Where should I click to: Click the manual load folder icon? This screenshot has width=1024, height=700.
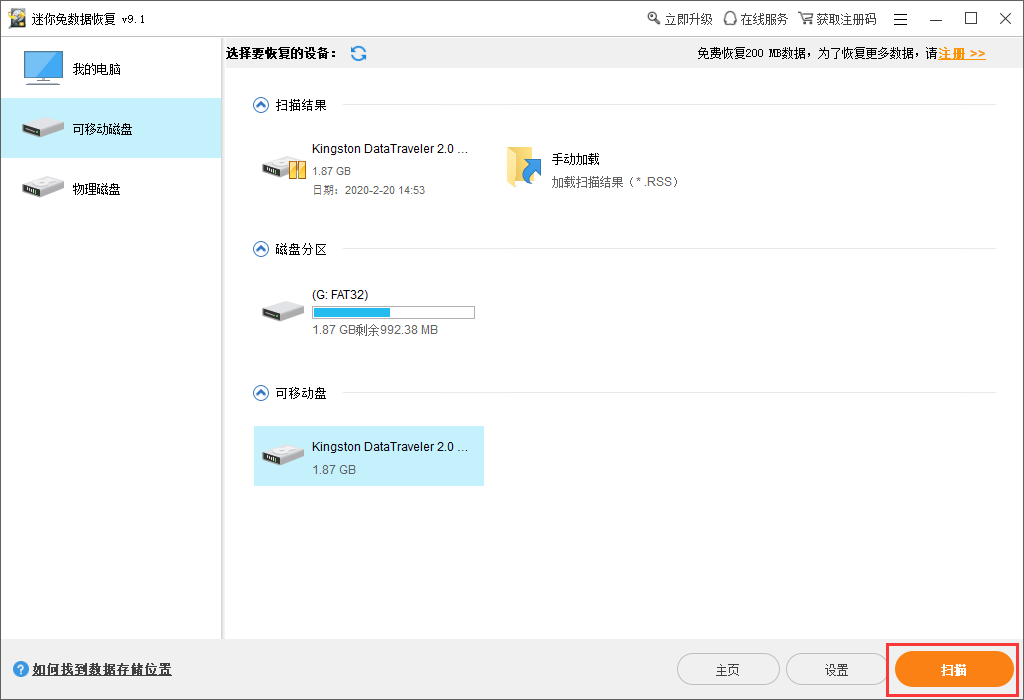point(524,167)
